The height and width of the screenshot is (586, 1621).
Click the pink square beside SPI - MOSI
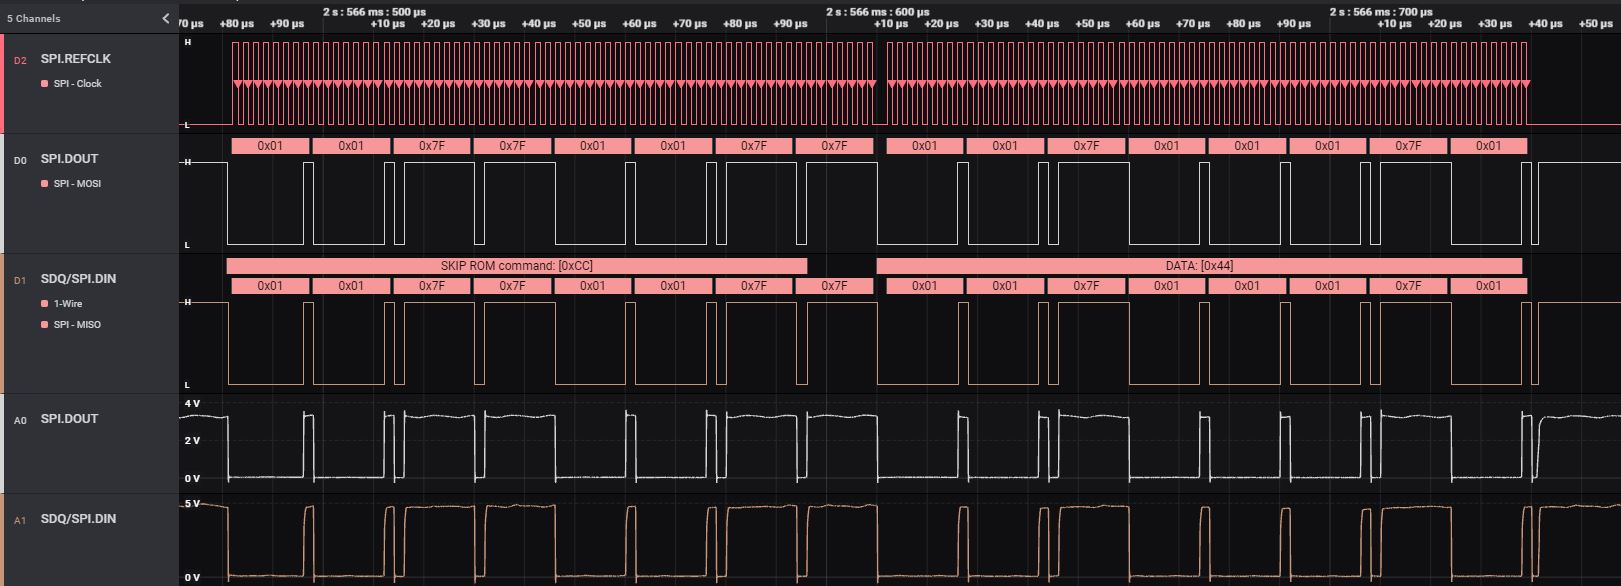(45, 184)
